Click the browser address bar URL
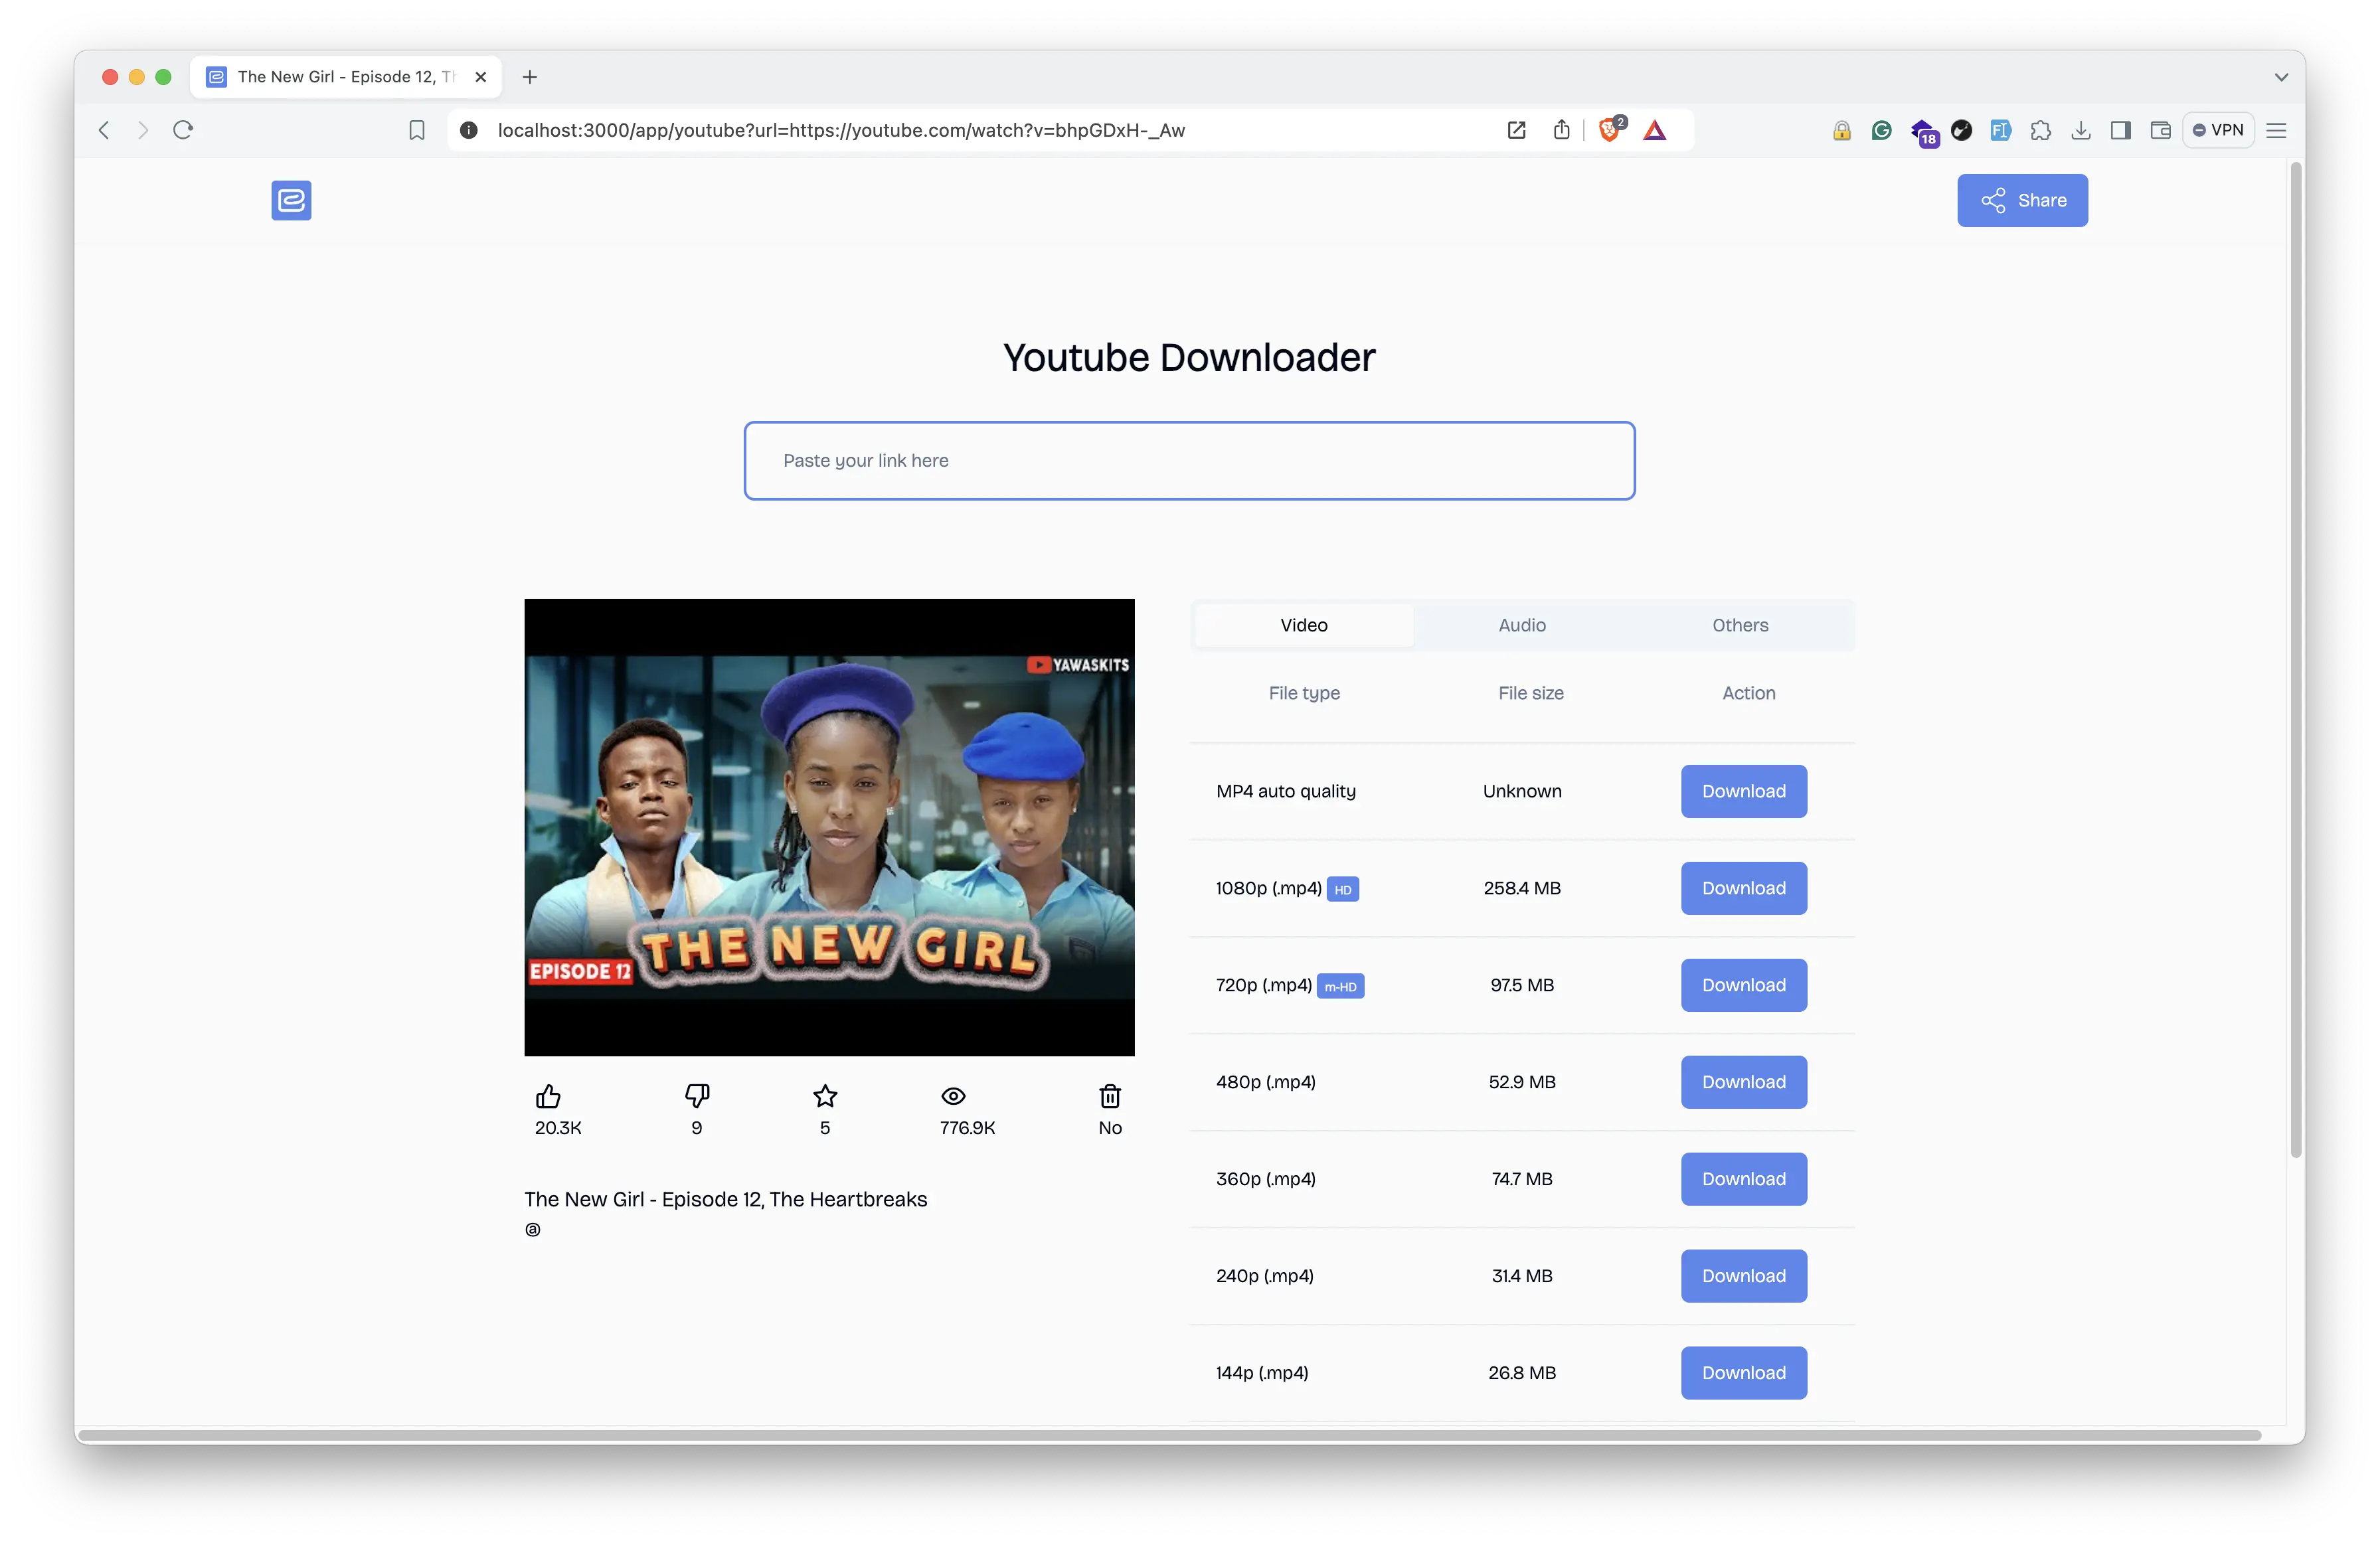The width and height of the screenshot is (2380, 1543). [x=841, y=130]
